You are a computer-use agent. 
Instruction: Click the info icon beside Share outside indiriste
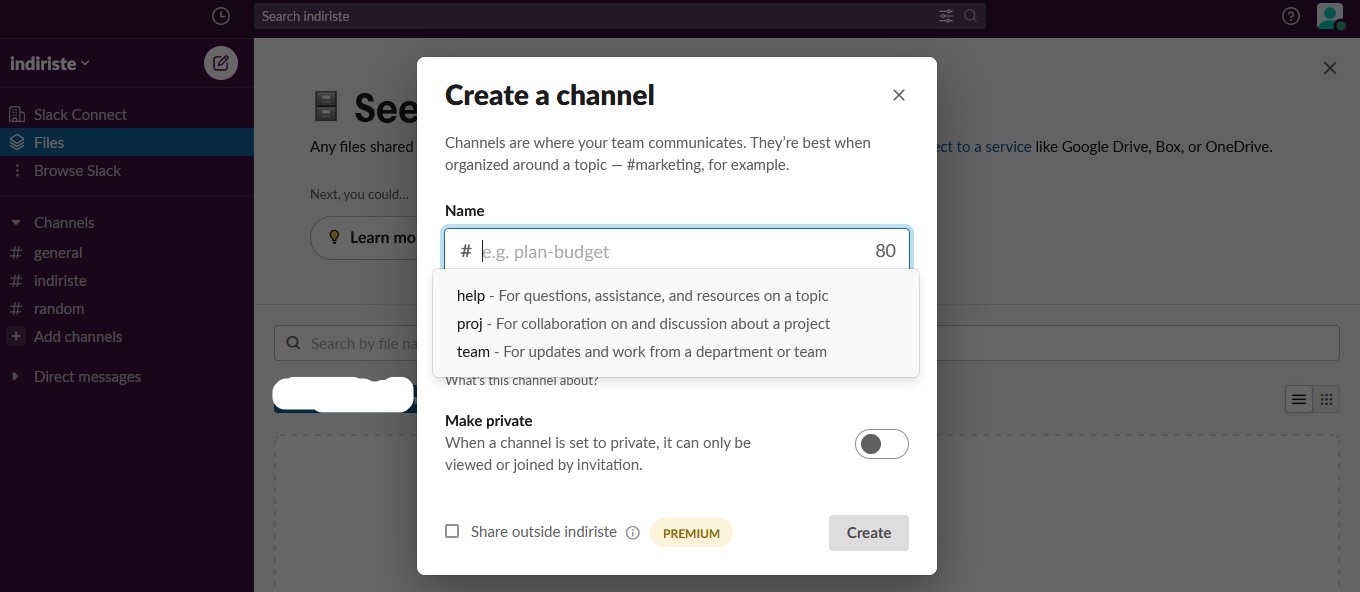click(632, 533)
